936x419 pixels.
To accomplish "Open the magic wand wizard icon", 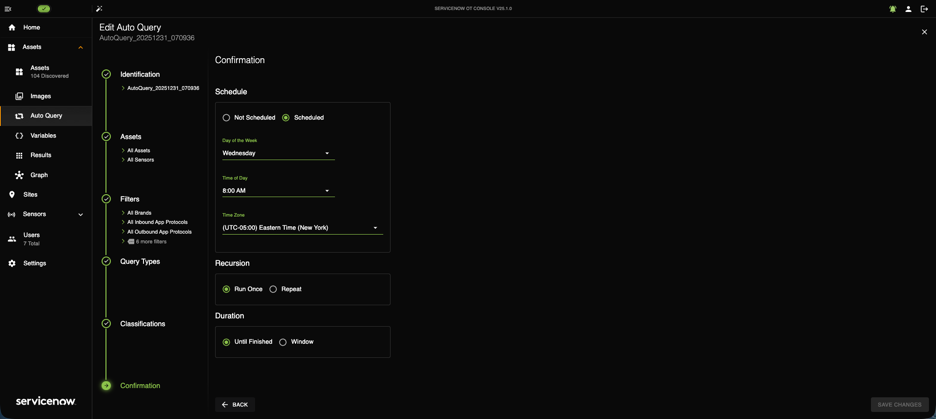I will 99,9.
